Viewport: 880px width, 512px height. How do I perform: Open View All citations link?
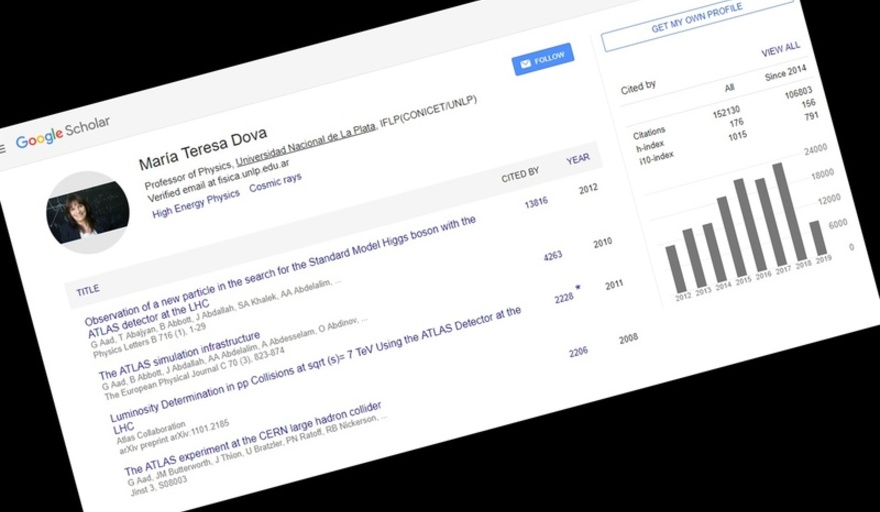tap(780, 49)
